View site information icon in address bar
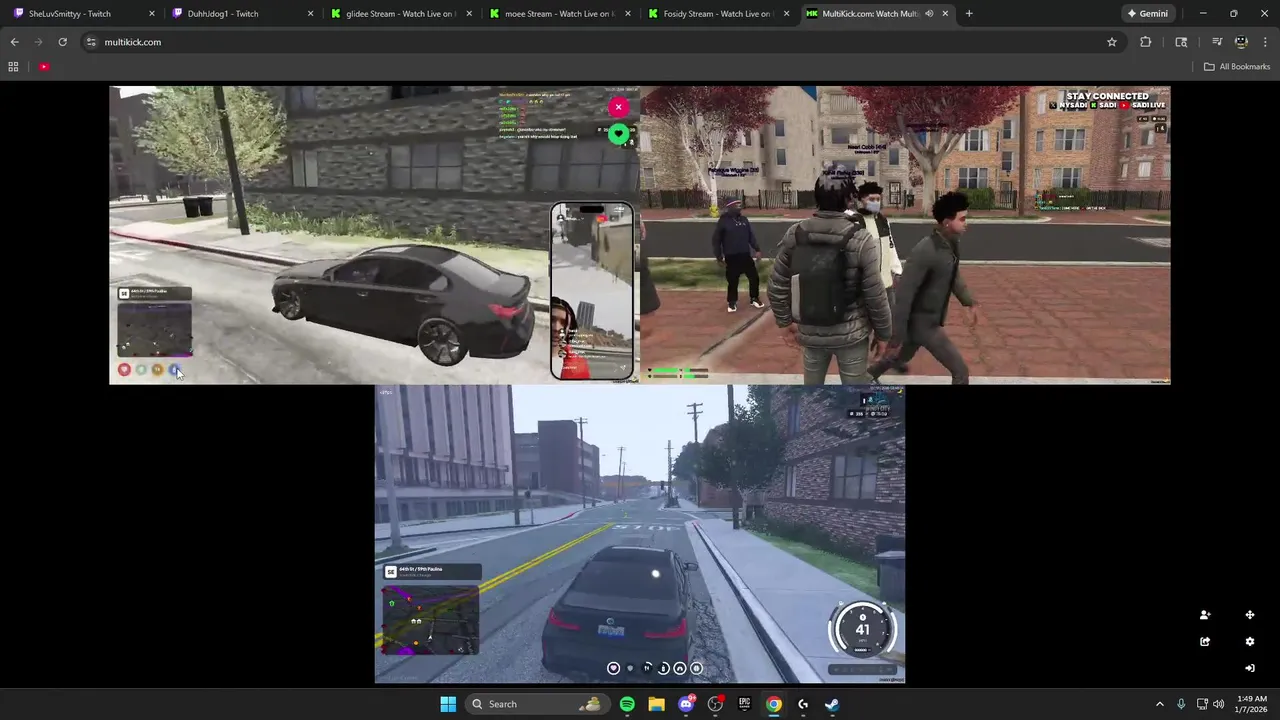1280x720 pixels. (91, 42)
